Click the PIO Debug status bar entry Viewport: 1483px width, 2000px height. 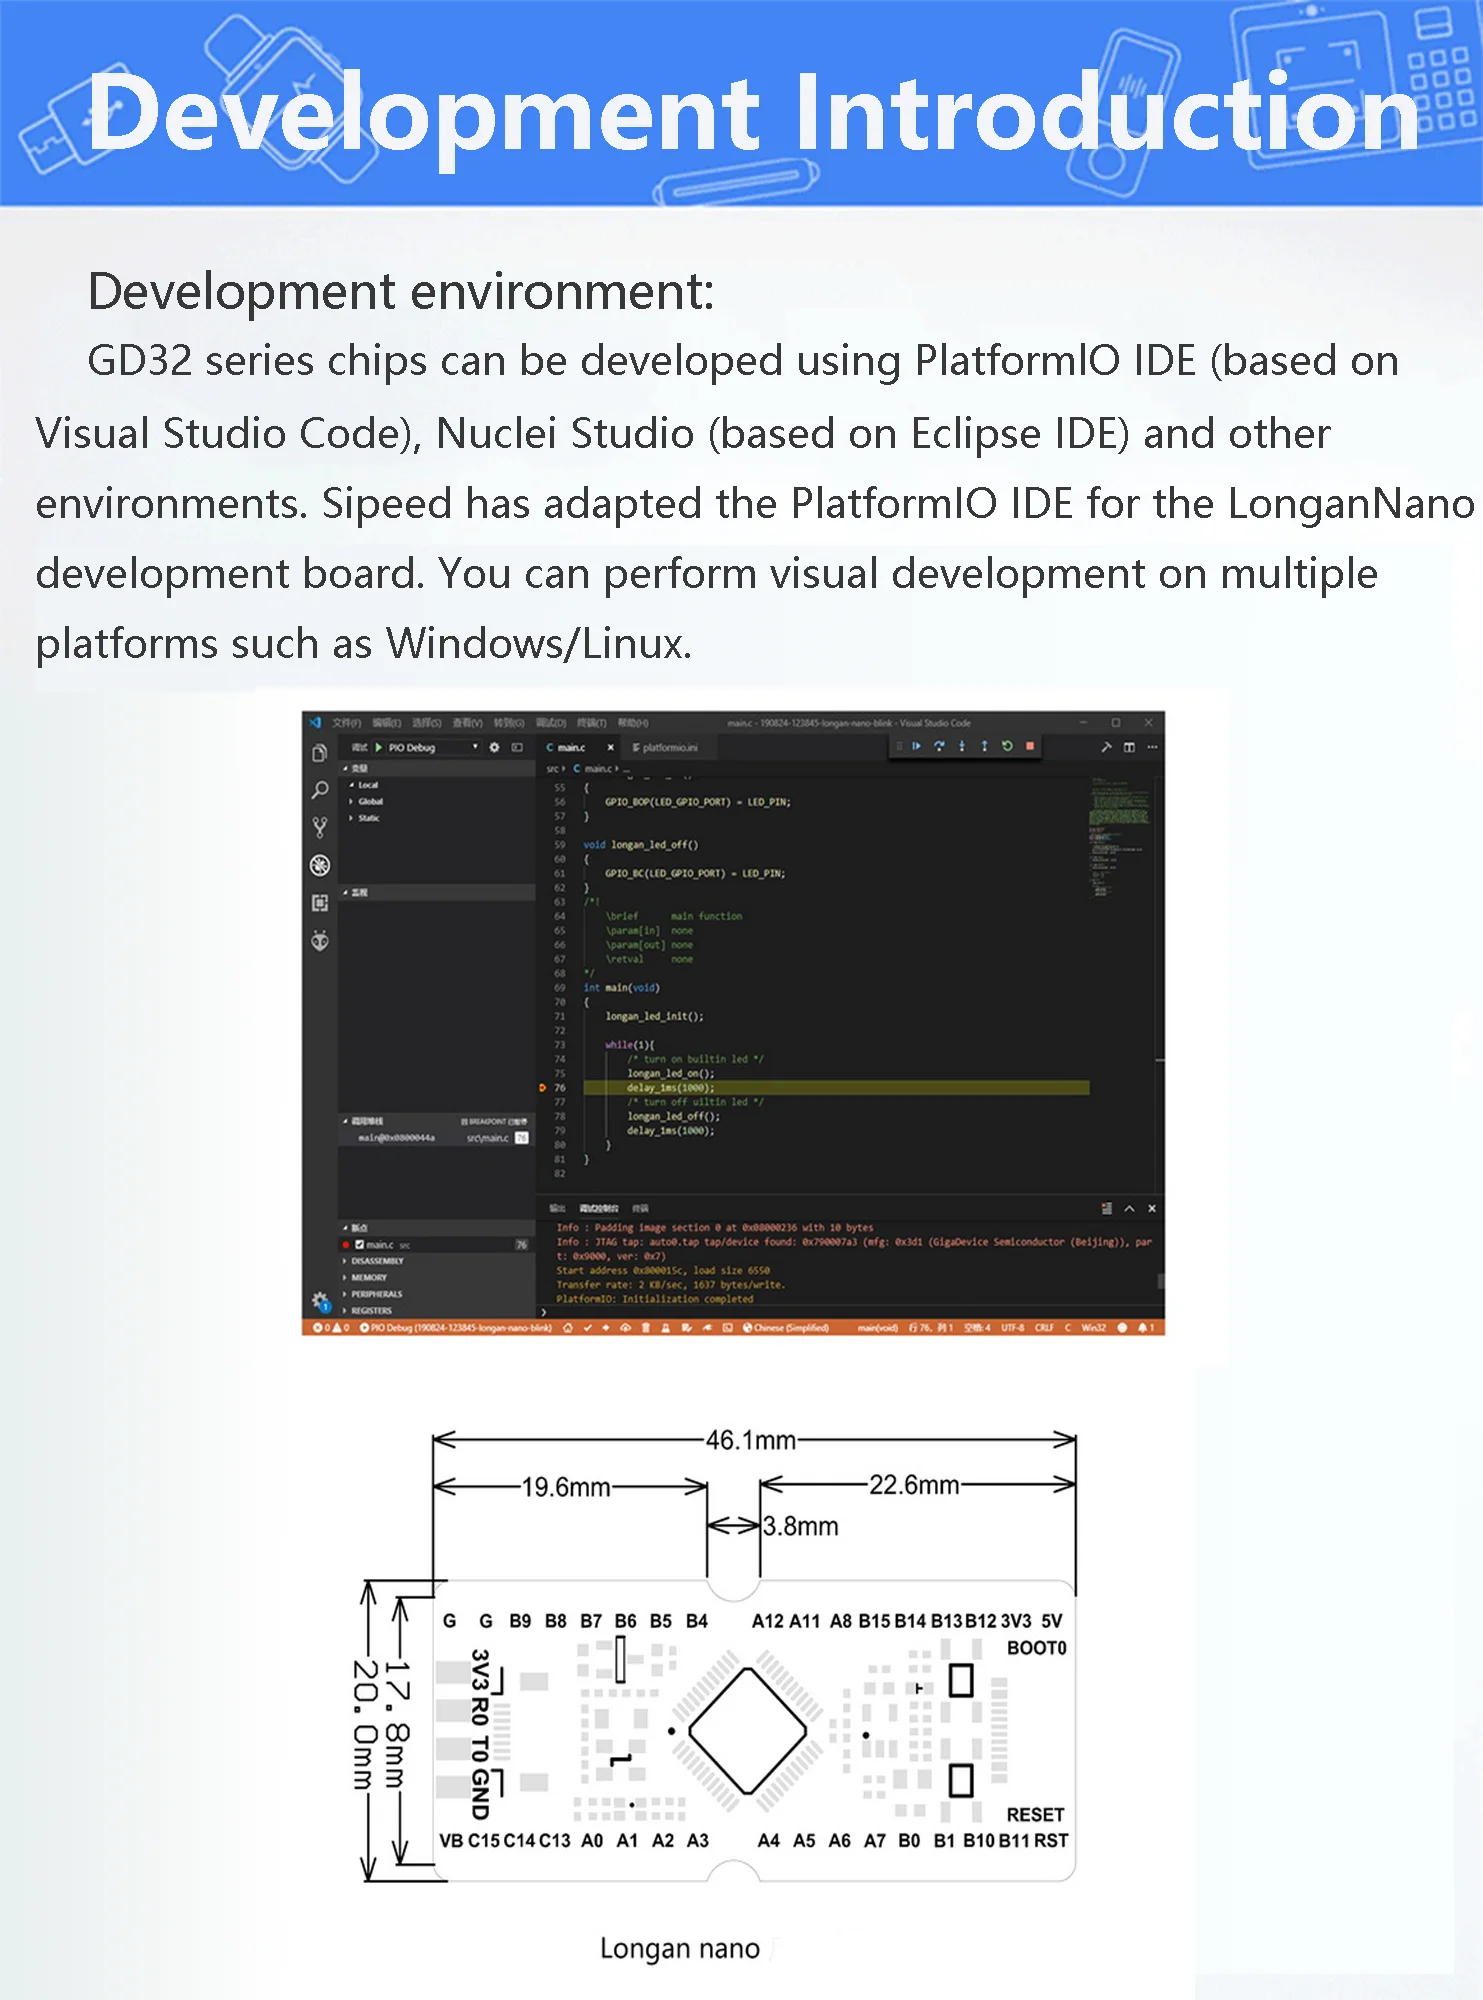pos(456,1328)
